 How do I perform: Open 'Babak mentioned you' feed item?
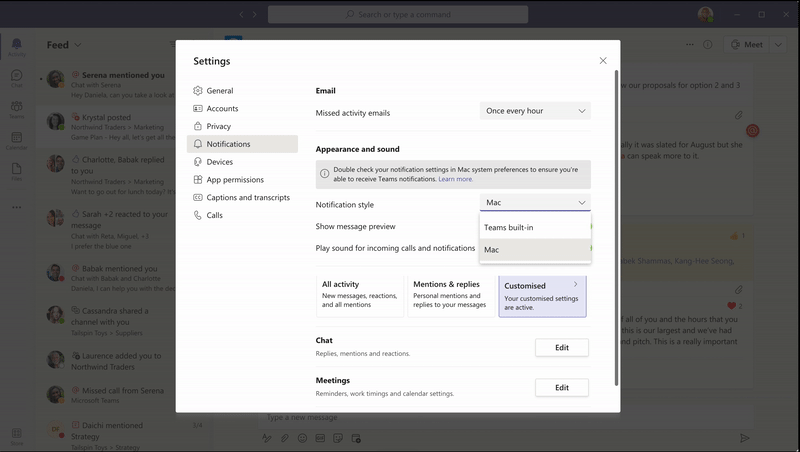[x=108, y=278]
